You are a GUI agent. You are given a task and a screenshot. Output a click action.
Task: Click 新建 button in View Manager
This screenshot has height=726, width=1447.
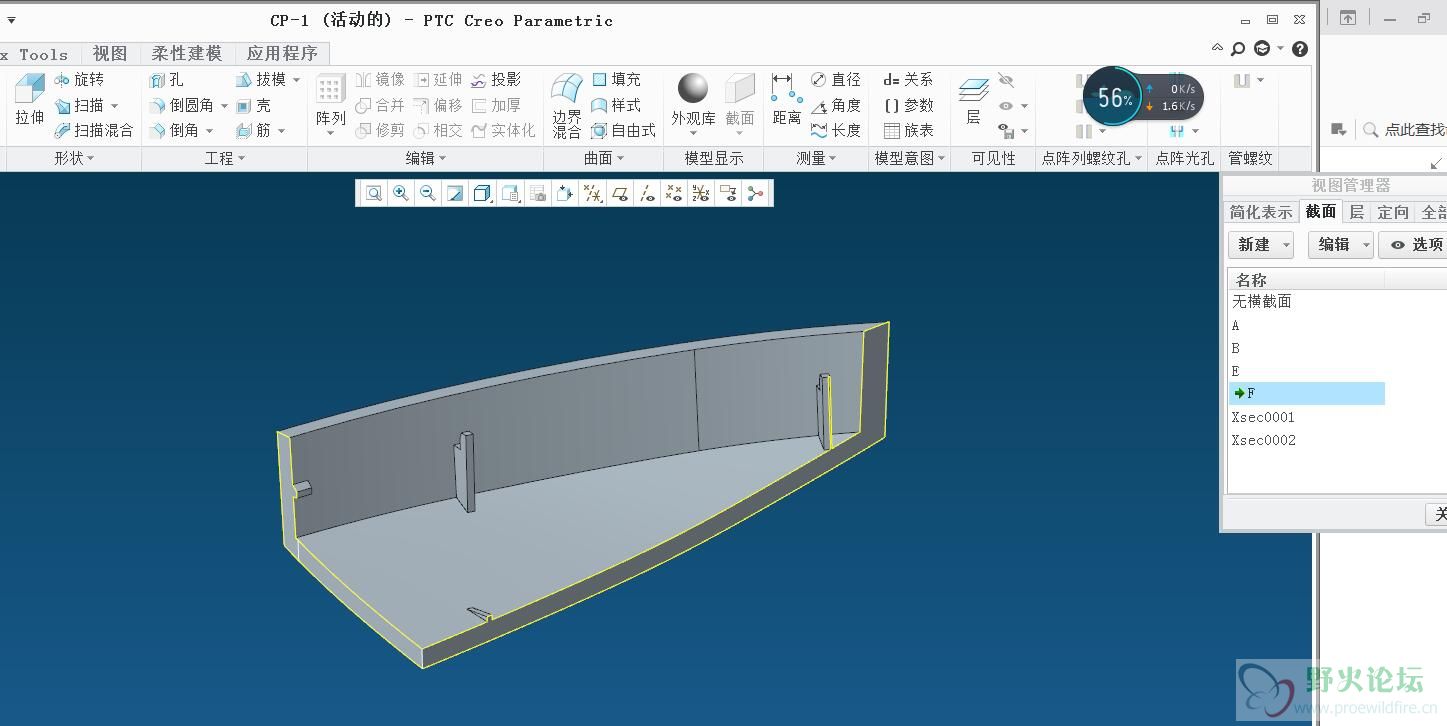pyautogui.click(x=1261, y=244)
